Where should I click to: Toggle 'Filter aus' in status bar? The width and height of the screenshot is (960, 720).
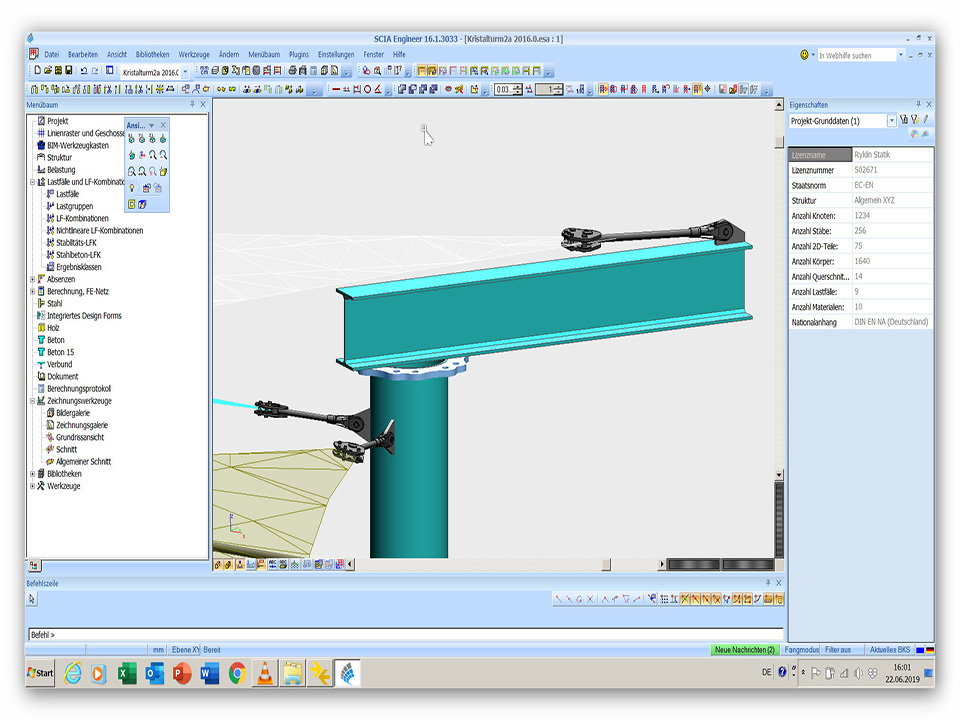click(x=838, y=650)
